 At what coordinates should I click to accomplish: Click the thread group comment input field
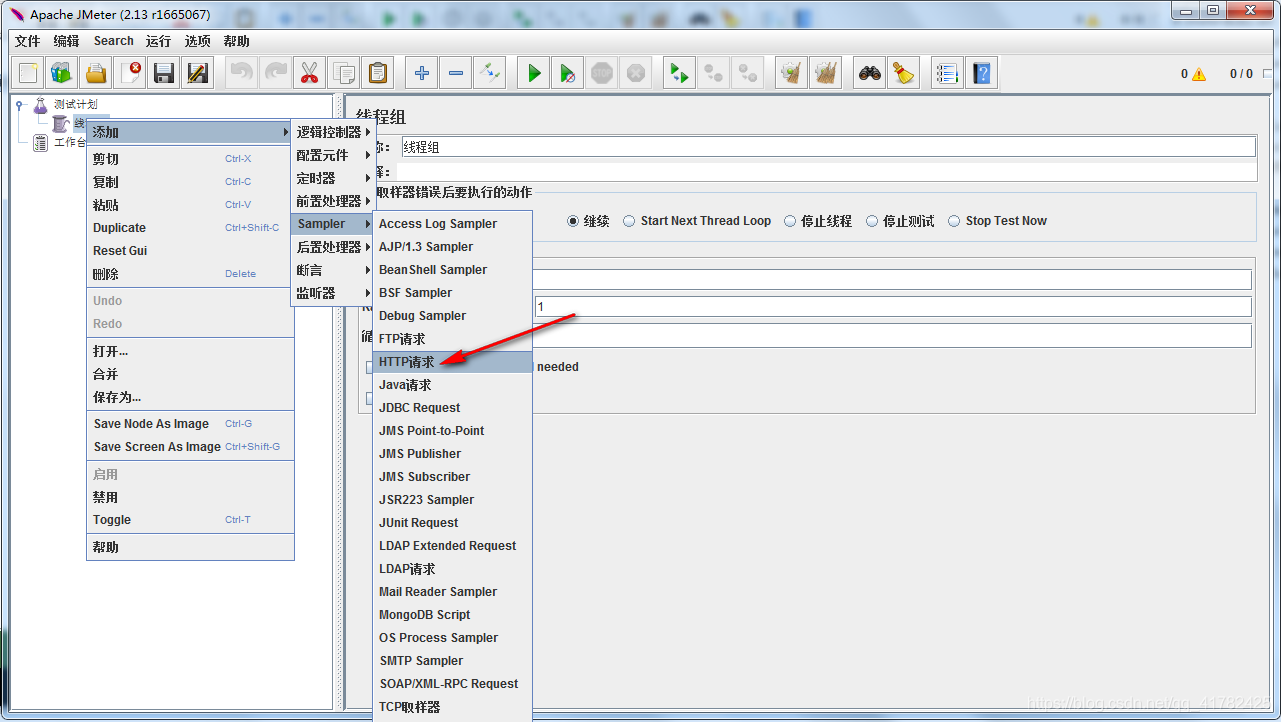tap(826, 172)
